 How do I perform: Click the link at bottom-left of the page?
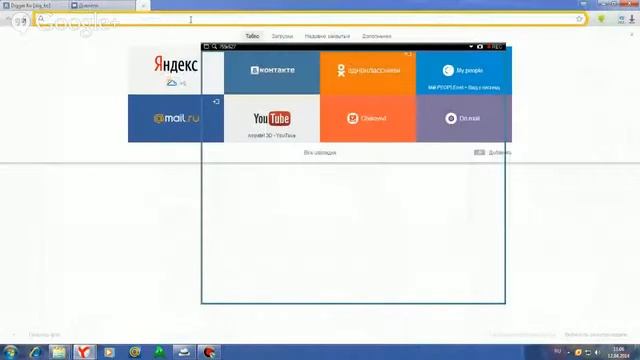click(x=44, y=335)
